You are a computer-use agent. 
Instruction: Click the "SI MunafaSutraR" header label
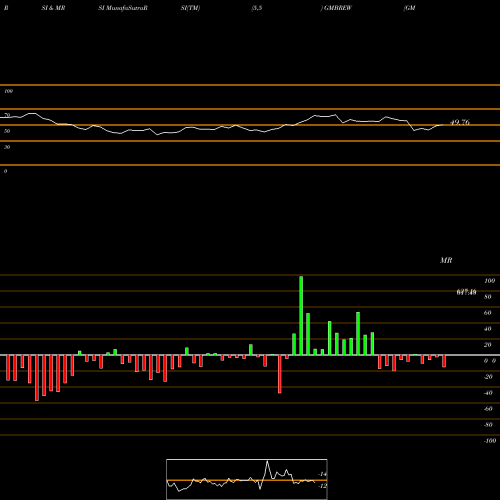[x=123, y=8]
